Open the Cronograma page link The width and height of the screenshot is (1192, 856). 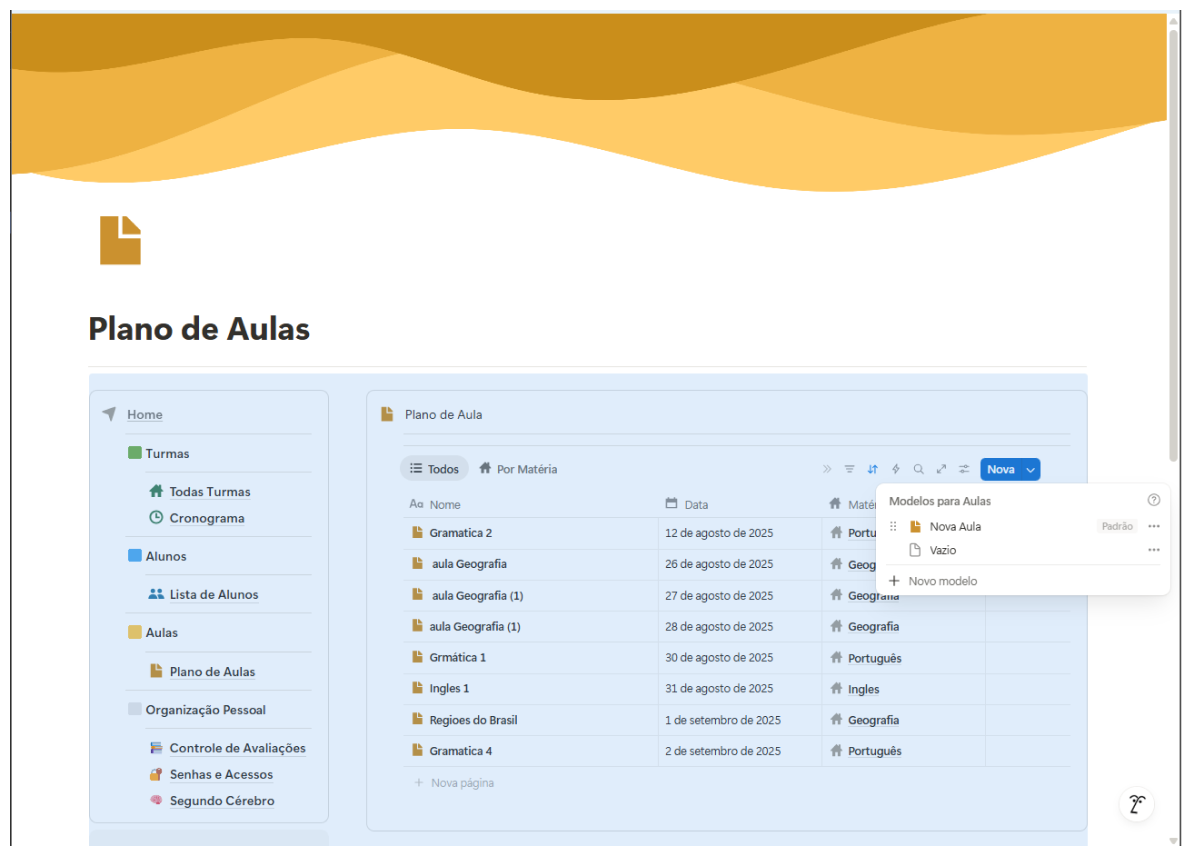point(206,518)
